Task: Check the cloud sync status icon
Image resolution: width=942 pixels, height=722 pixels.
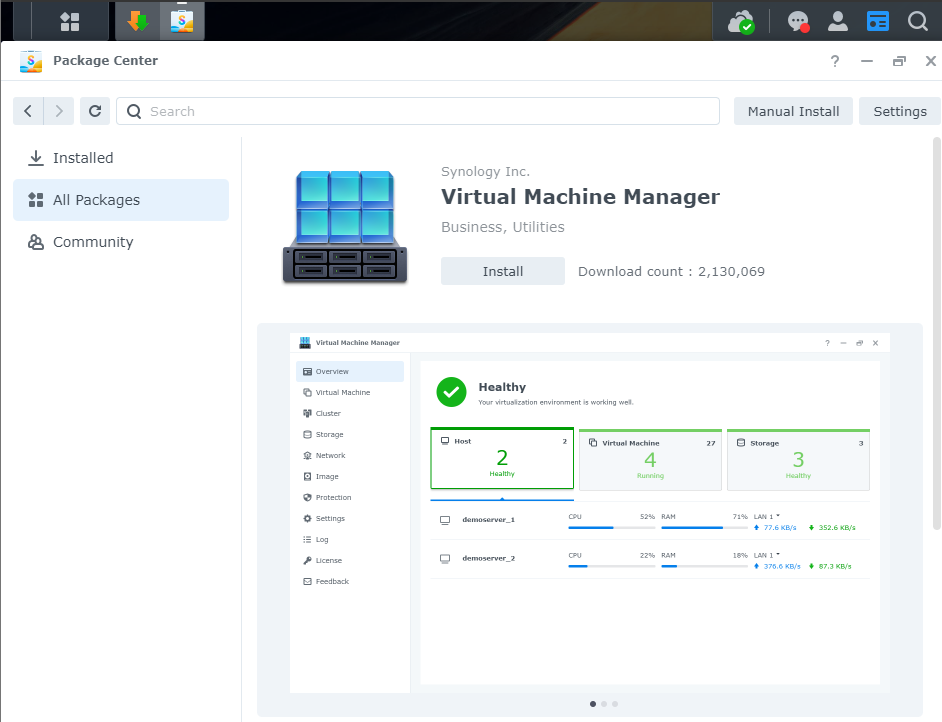Action: [741, 22]
